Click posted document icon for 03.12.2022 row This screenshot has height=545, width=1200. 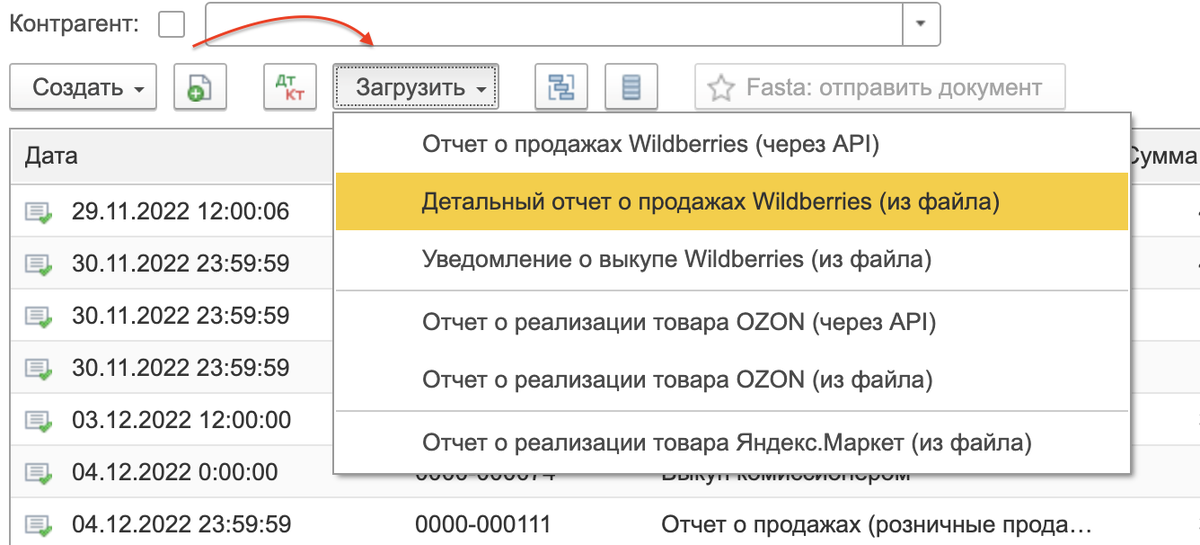[39, 420]
